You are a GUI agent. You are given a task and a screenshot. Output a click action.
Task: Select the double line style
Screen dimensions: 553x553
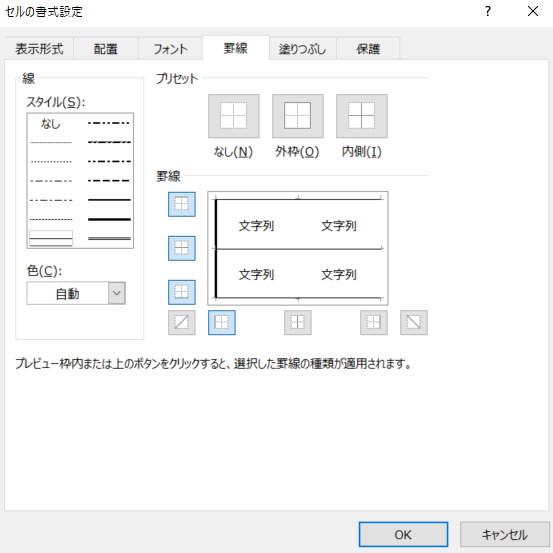[109, 239]
